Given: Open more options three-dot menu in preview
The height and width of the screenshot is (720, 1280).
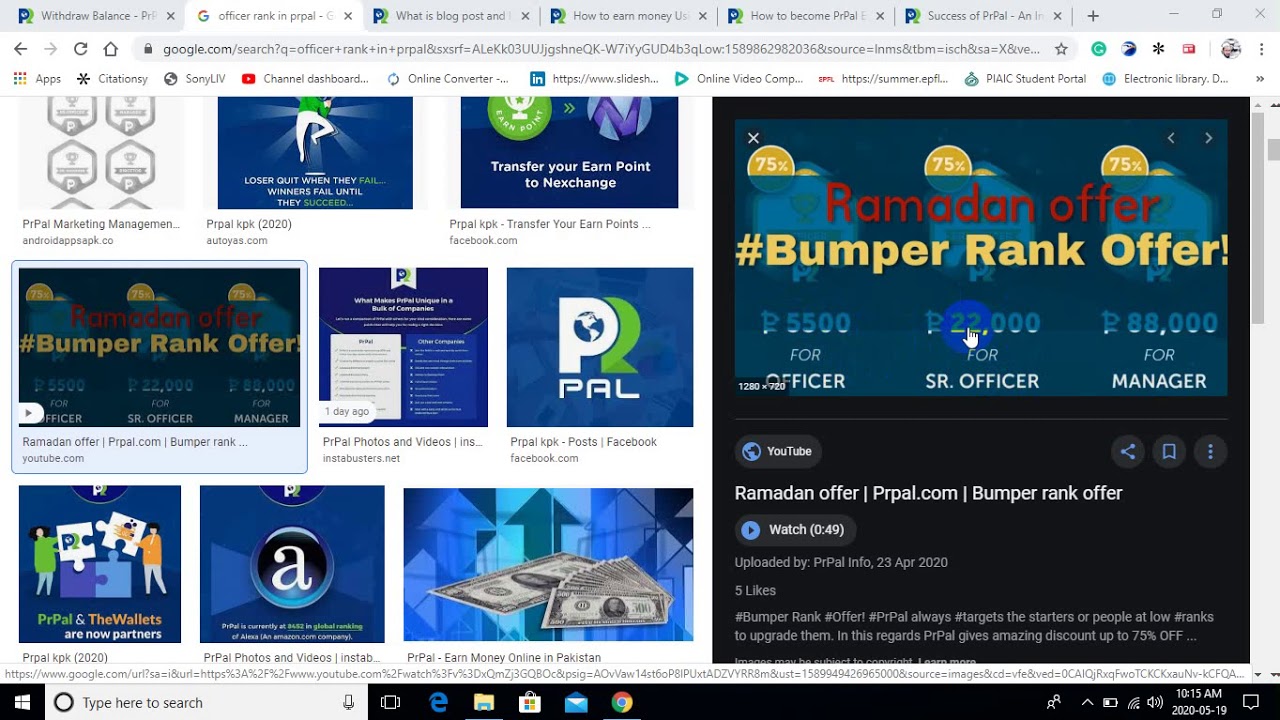Looking at the screenshot, I should (1210, 452).
